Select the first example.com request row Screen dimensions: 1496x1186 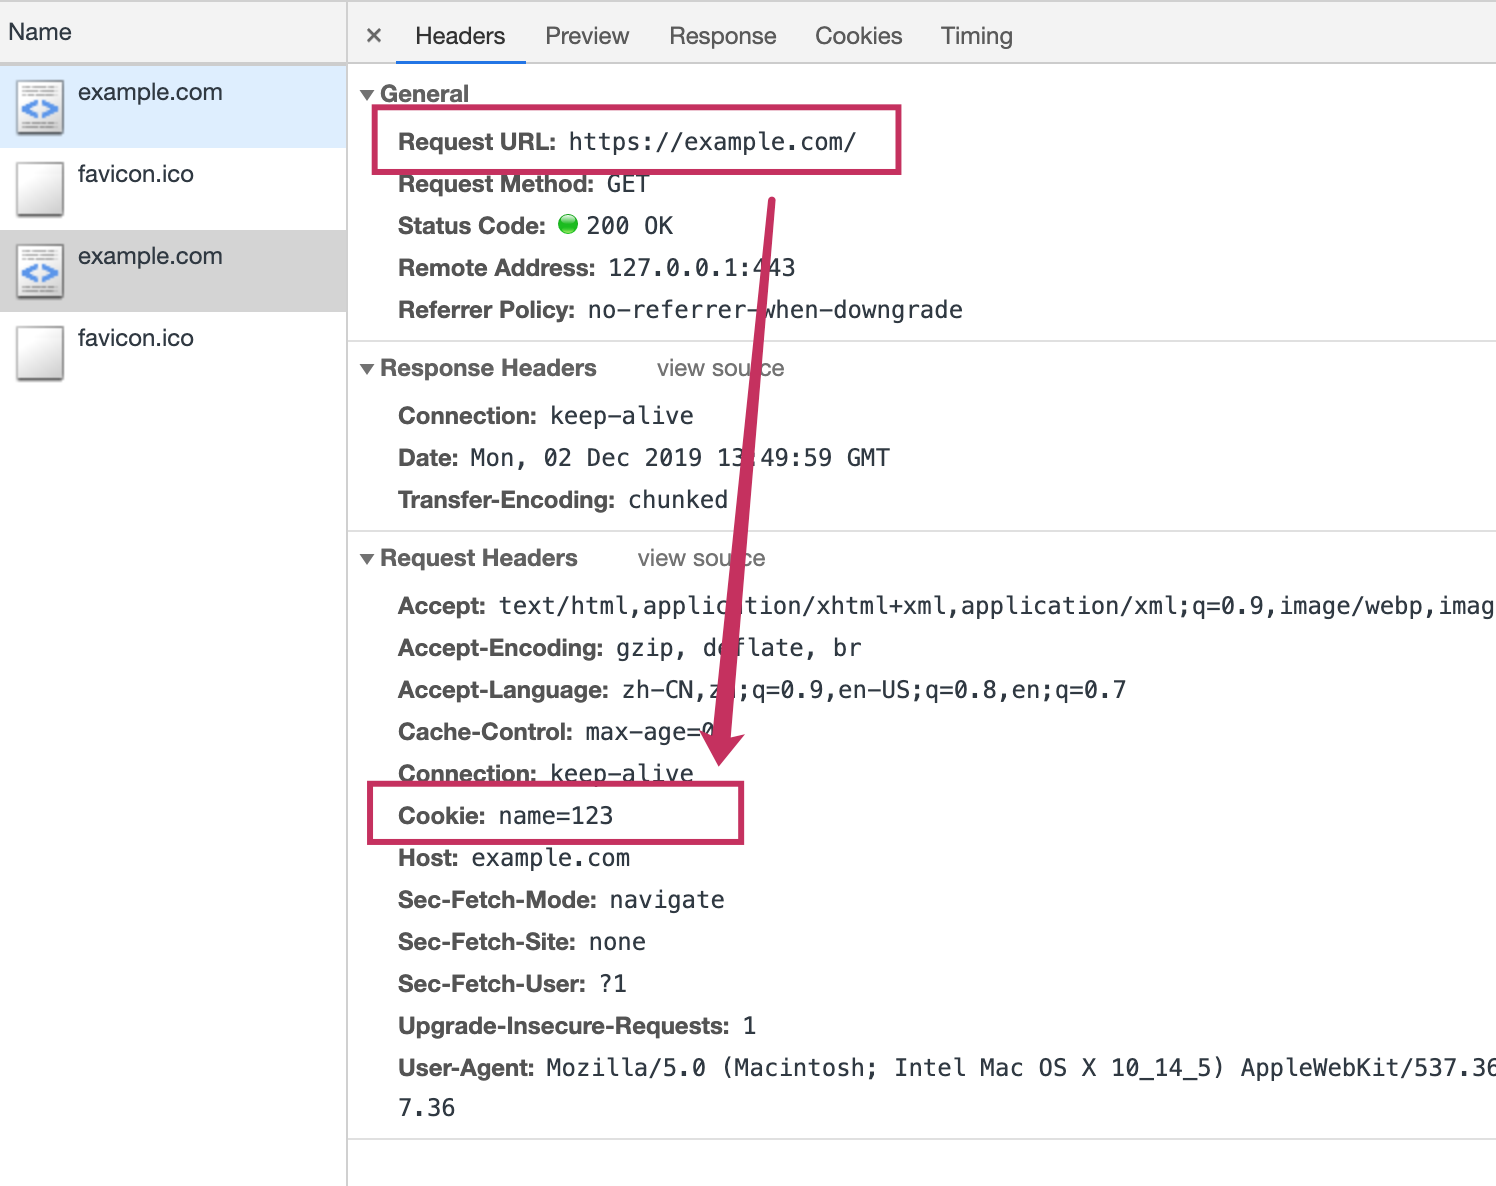(x=173, y=107)
